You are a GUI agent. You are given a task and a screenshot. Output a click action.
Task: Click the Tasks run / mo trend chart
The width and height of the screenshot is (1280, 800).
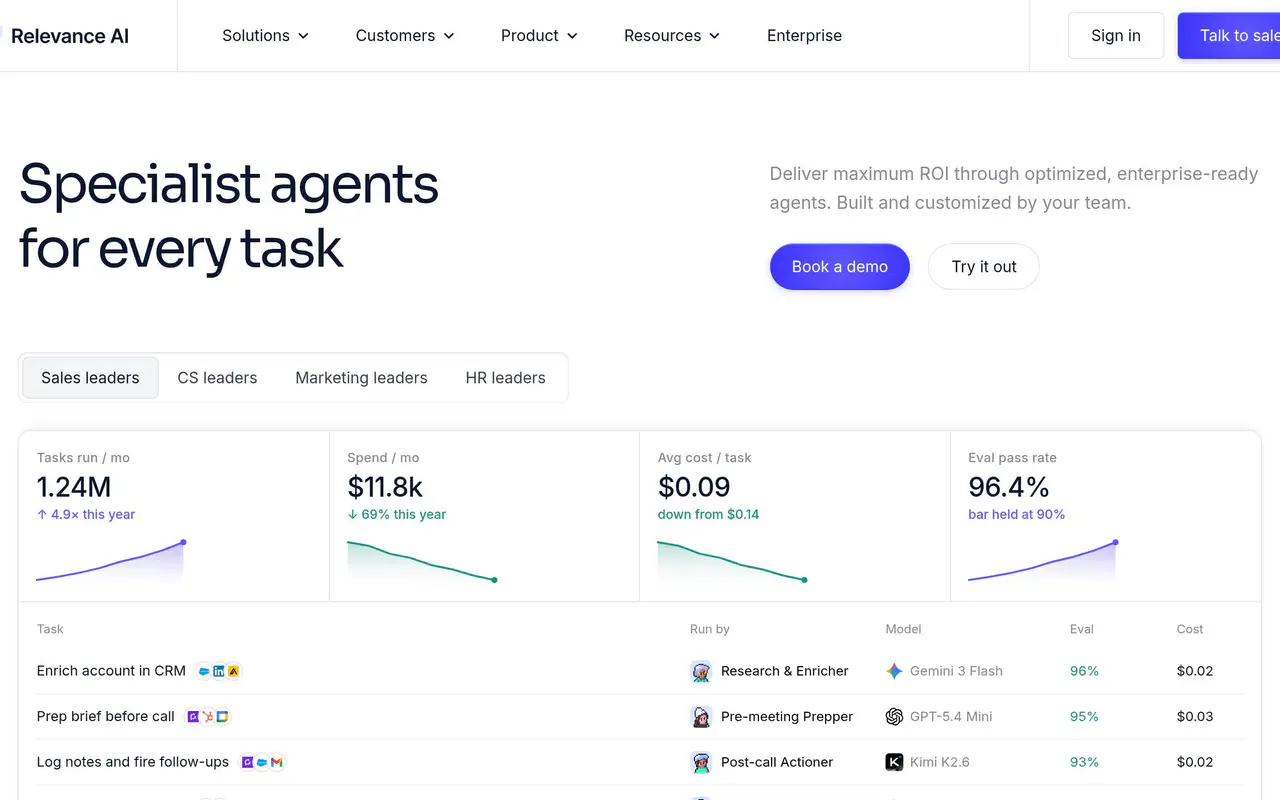coord(111,561)
